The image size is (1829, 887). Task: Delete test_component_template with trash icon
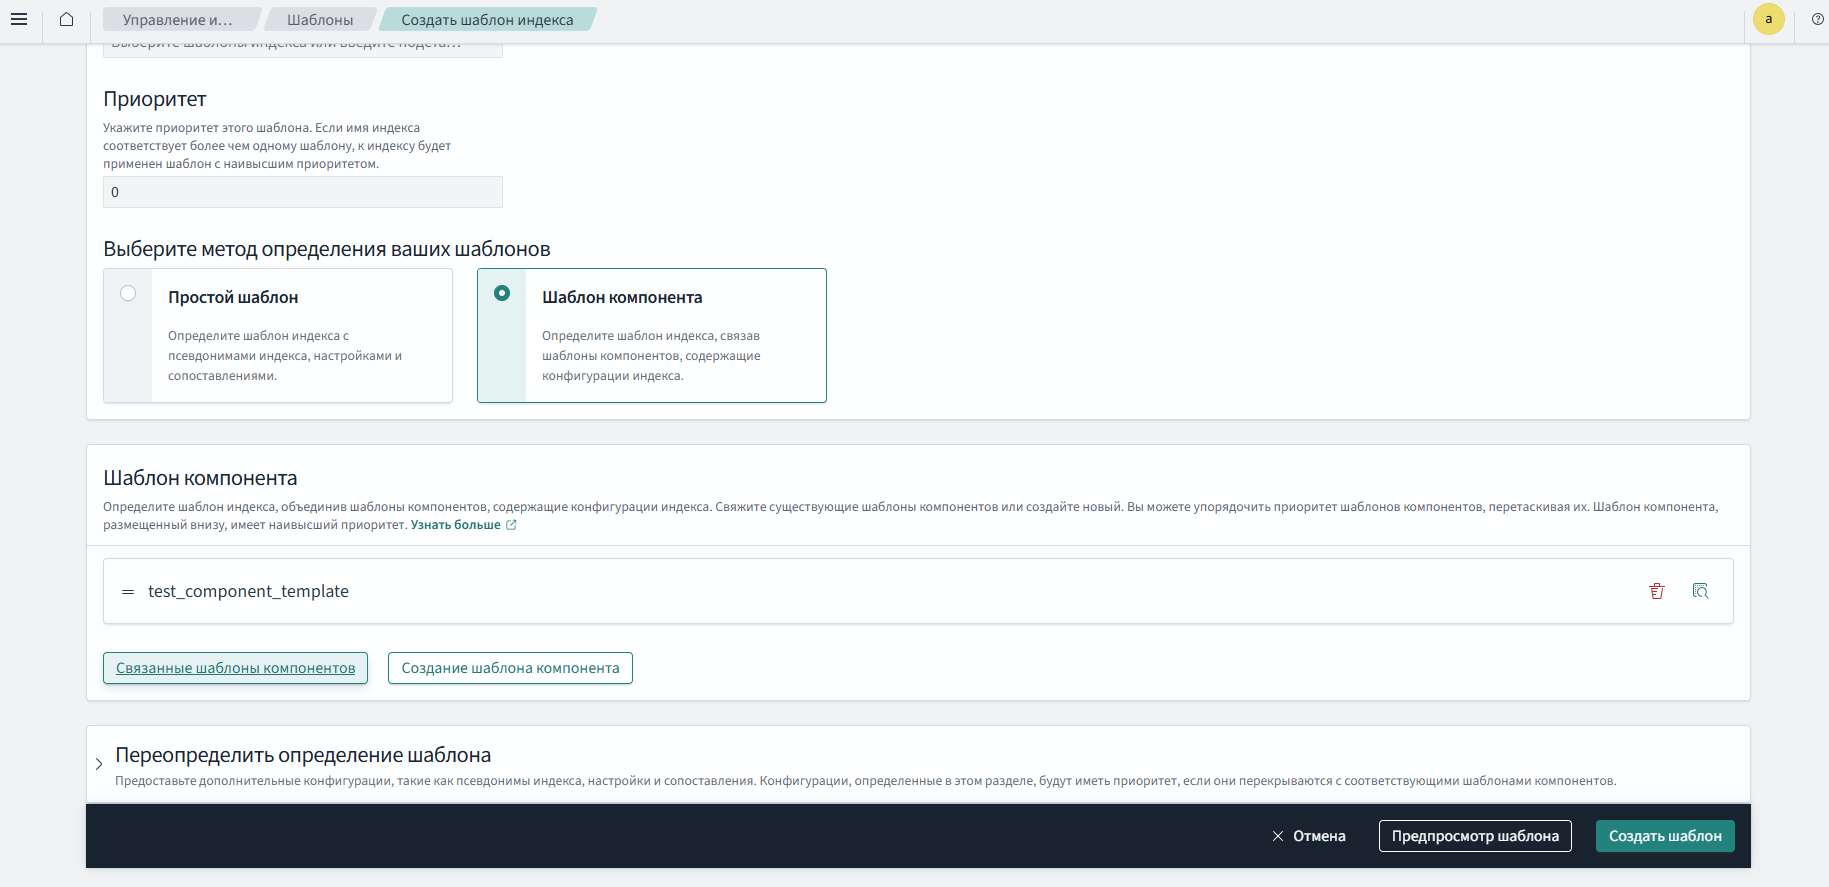[x=1656, y=591]
